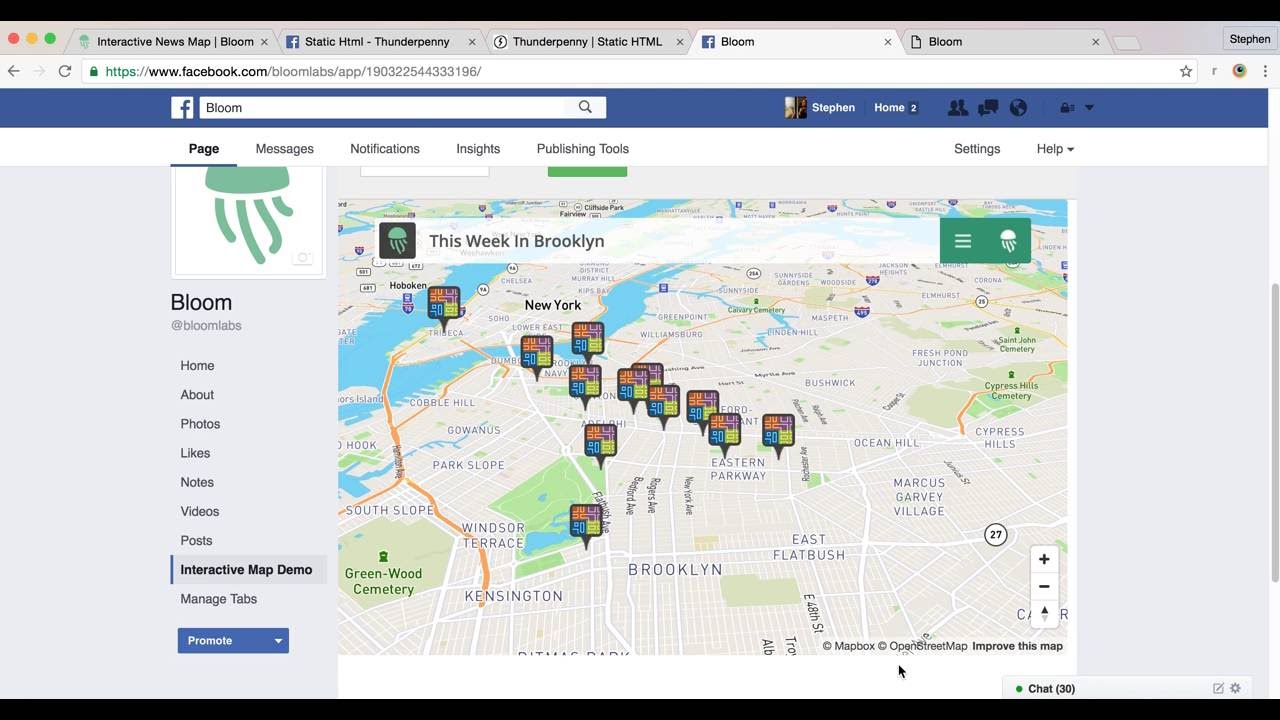Click the compose message icon in chat bar
Image resolution: width=1280 pixels, height=720 pixels.
(x=1218, y=688)
